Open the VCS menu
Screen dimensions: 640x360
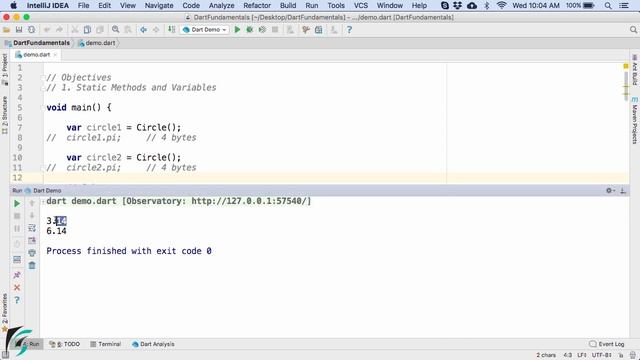tap(360, 5)
